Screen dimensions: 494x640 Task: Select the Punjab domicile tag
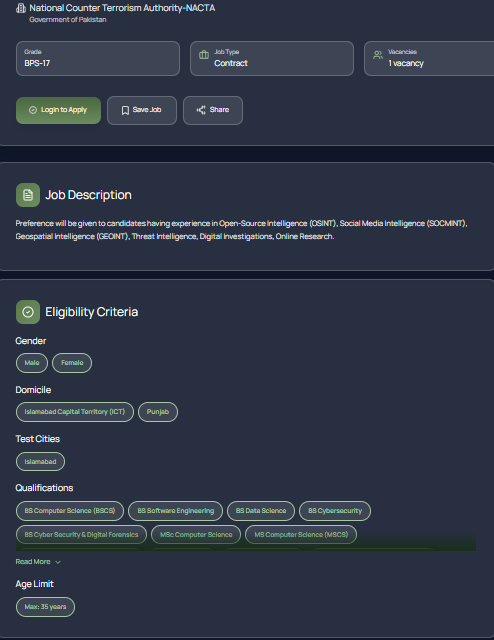pos(158,412)
